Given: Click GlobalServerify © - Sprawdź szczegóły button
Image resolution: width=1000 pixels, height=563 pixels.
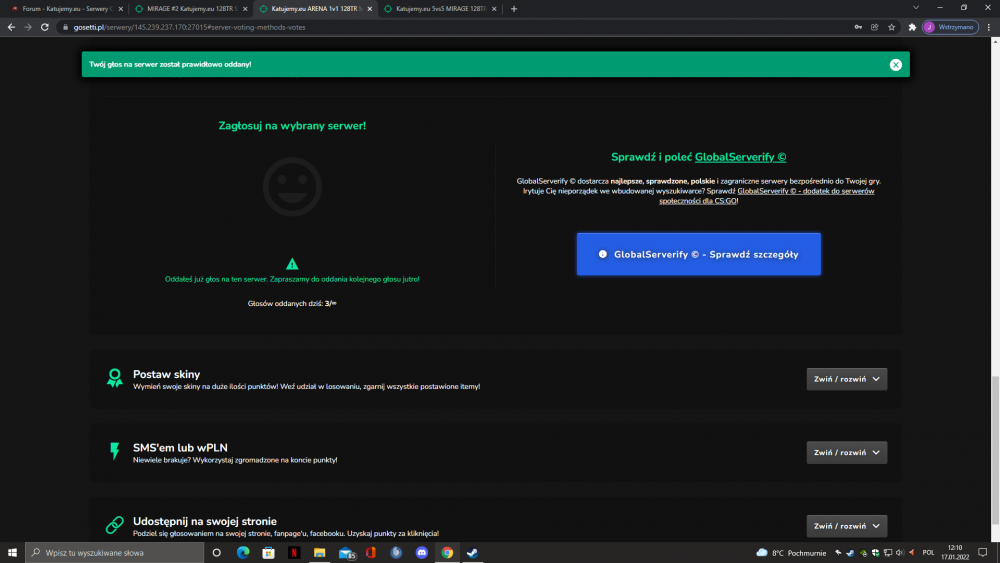Looking at the screenshot, I should click(698, 254).
